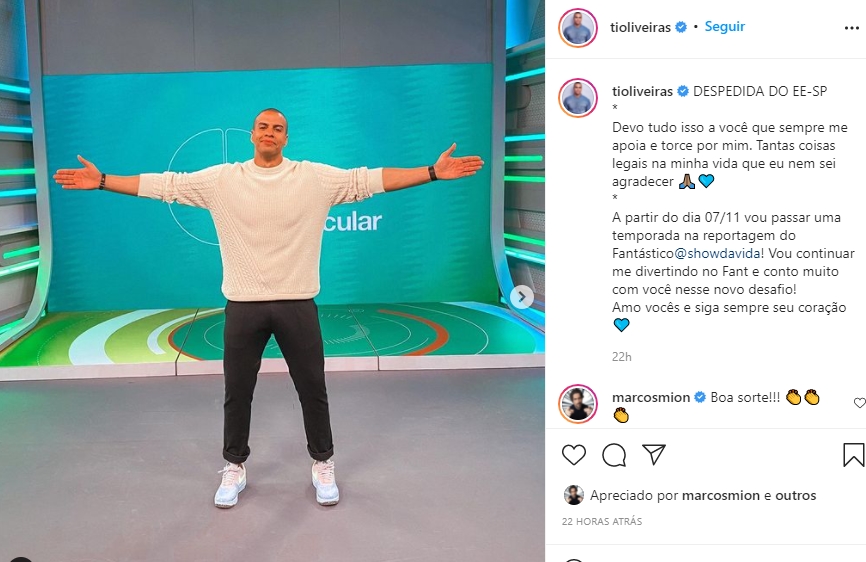
Task: Click the @showdavida mention link
Action: (718, 253)
